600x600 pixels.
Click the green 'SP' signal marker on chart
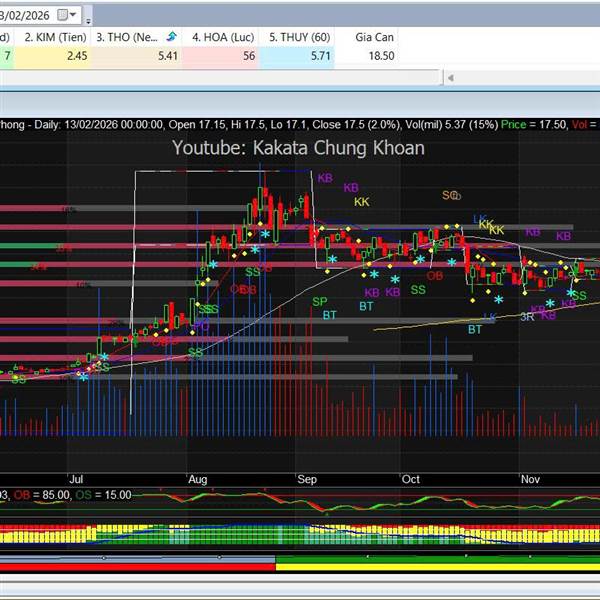coord(320,302)
